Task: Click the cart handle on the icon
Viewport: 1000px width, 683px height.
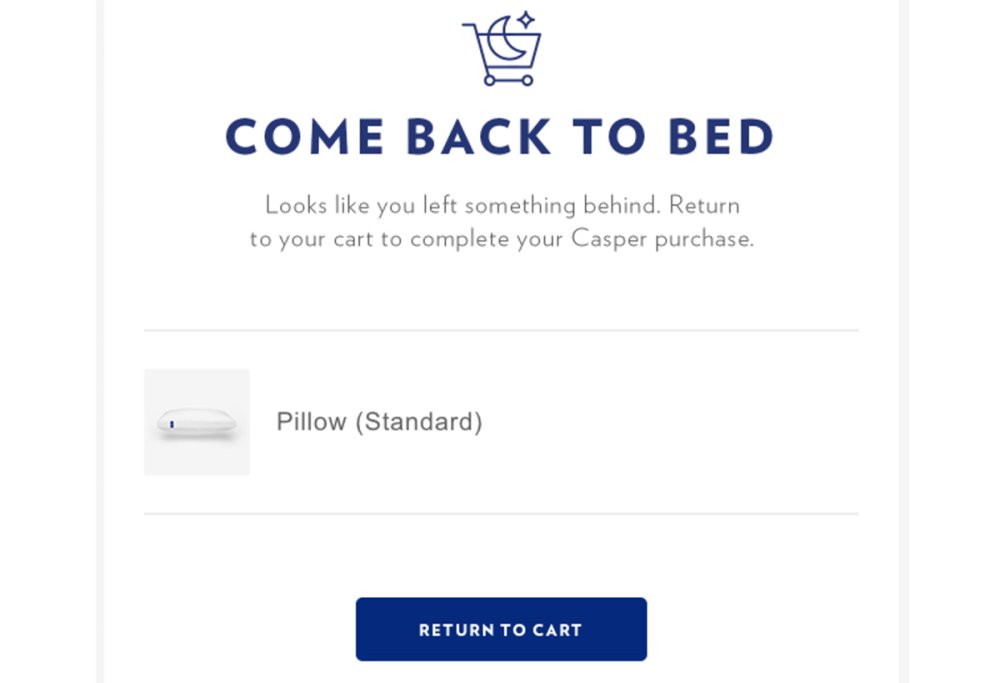Action: (x=470, y=27)
